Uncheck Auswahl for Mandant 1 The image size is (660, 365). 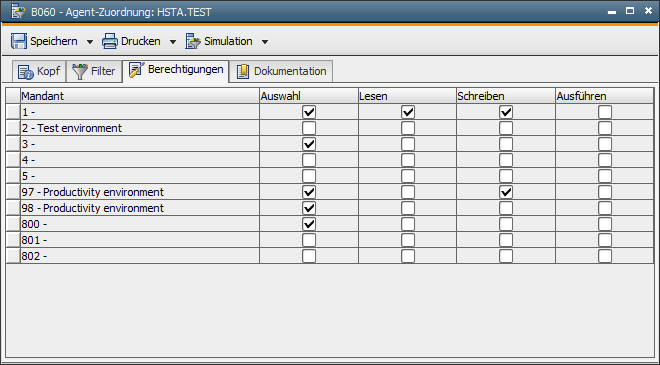pos(309,112)
